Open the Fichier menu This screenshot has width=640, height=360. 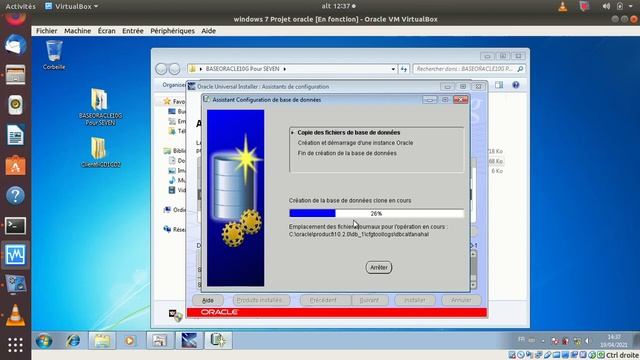pos(47,31)
